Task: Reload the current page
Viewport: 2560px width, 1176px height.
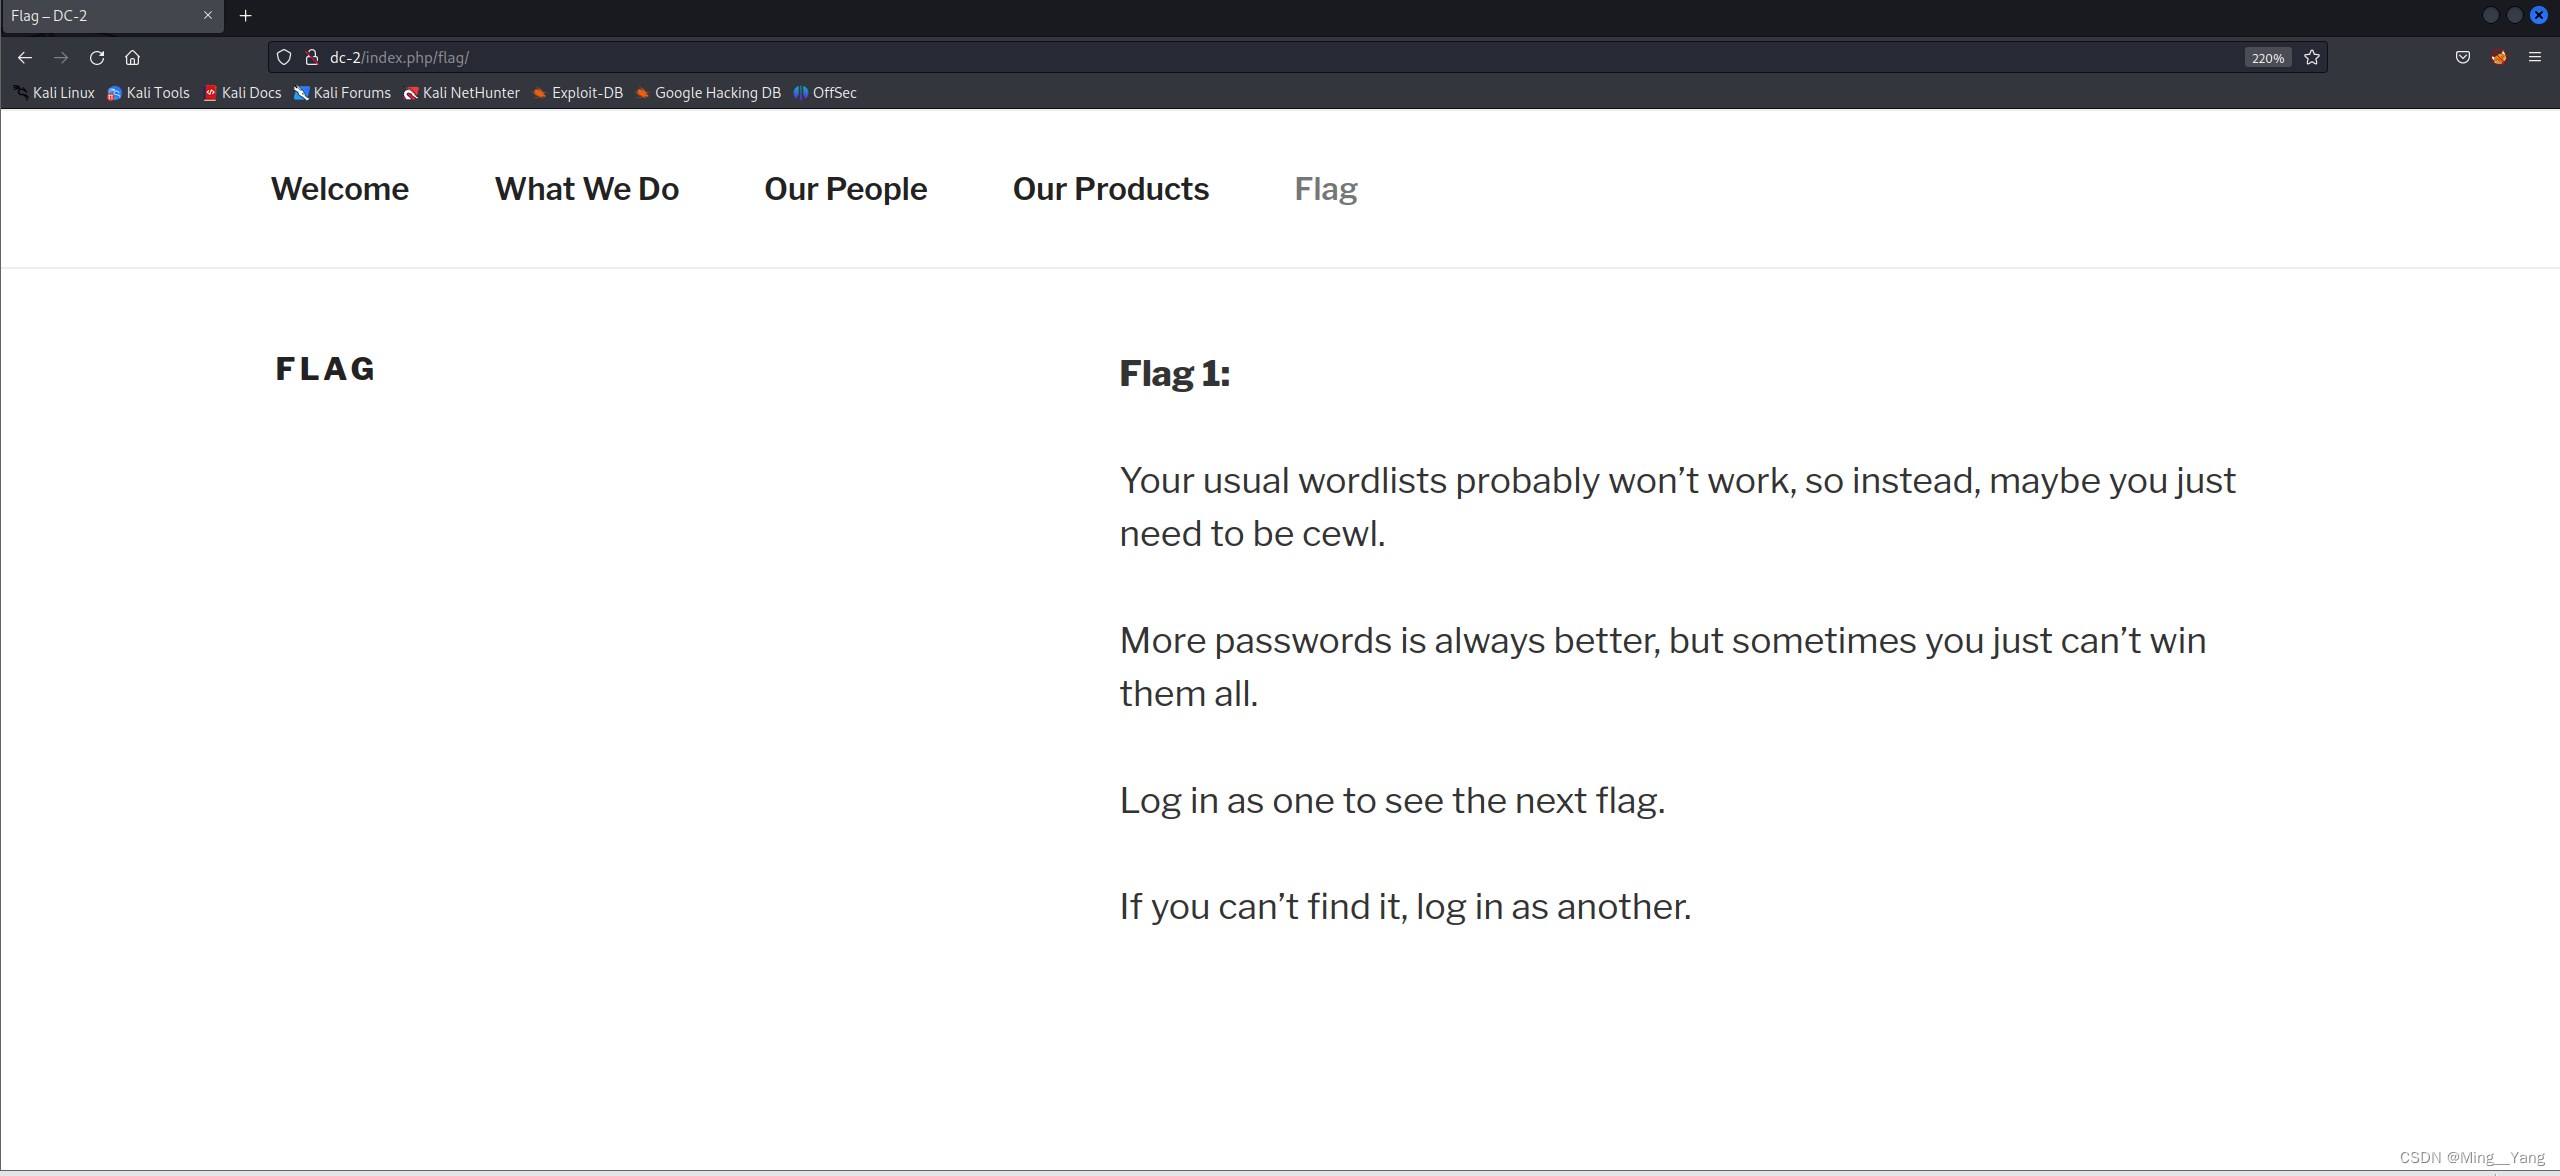Action: pyautogui.click(x=97, y=57)
